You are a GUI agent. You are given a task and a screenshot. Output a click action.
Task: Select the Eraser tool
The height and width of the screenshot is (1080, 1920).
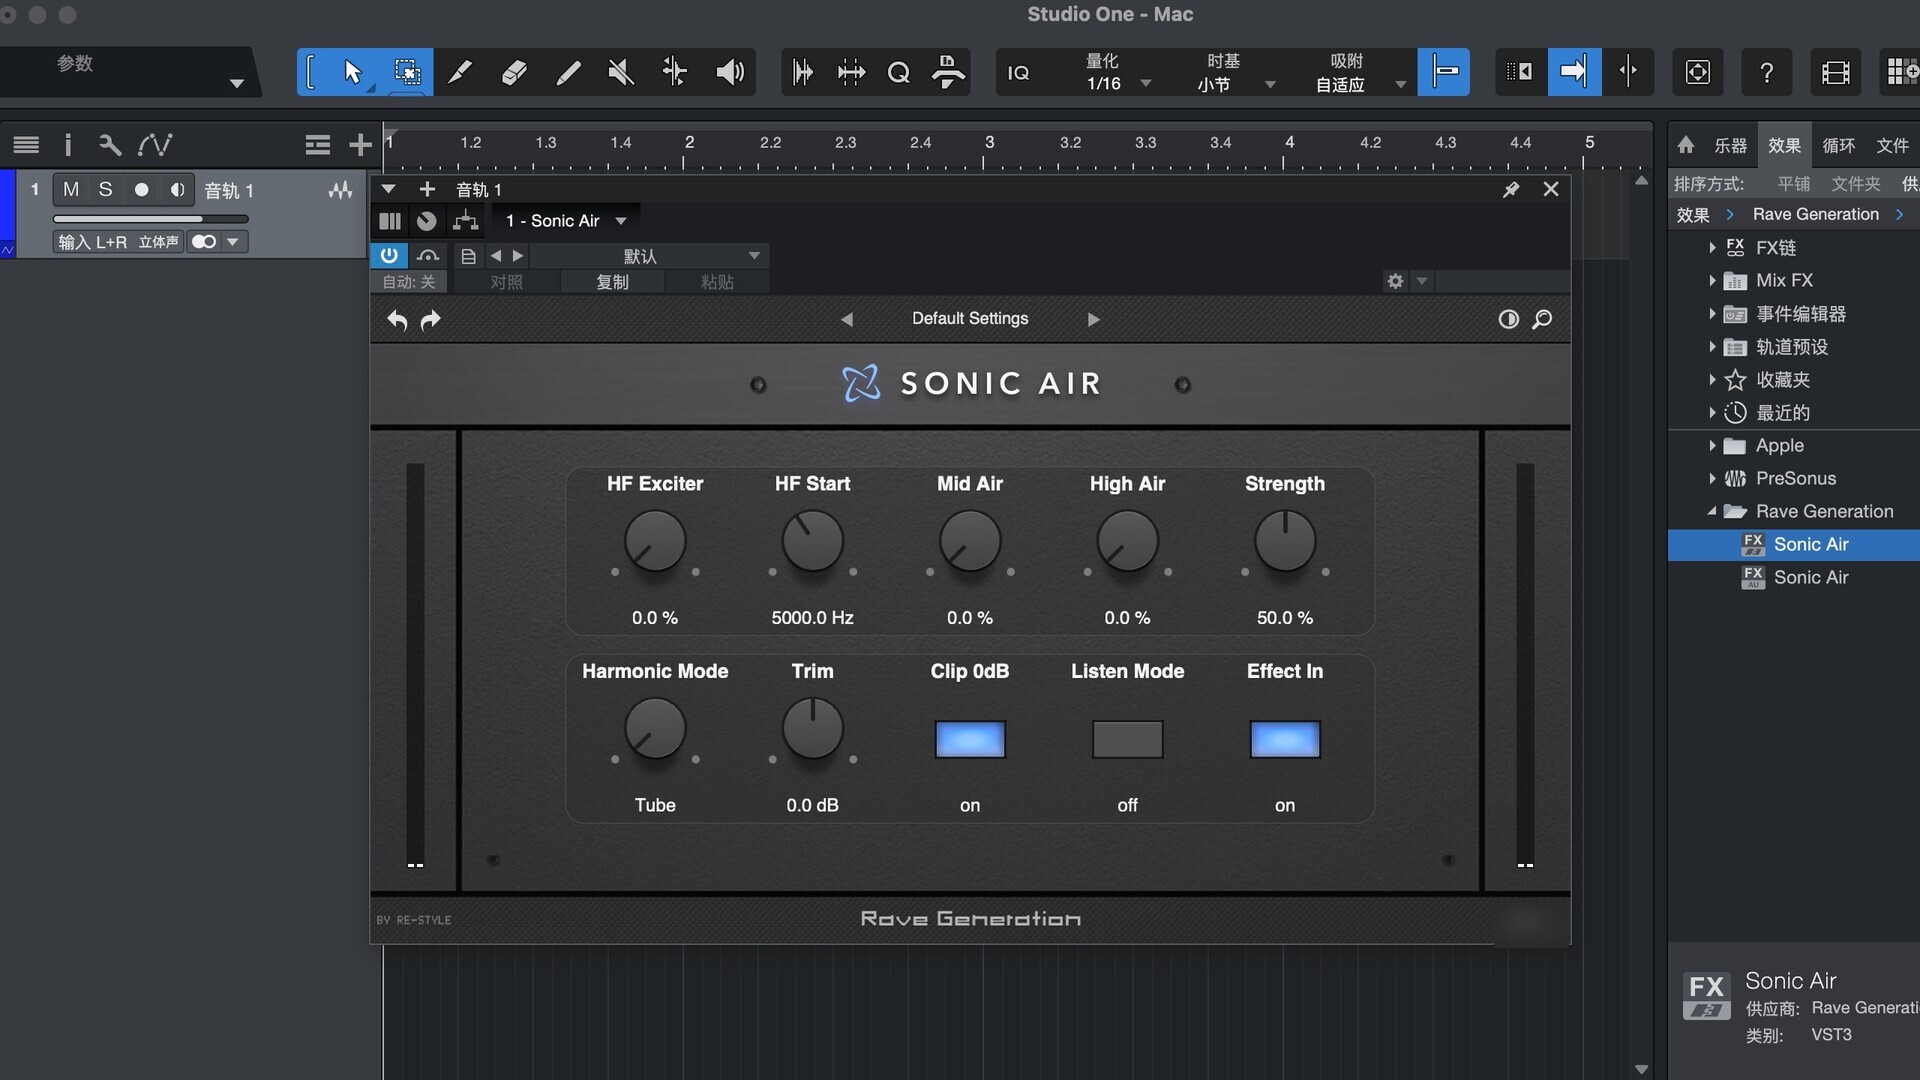514,72
